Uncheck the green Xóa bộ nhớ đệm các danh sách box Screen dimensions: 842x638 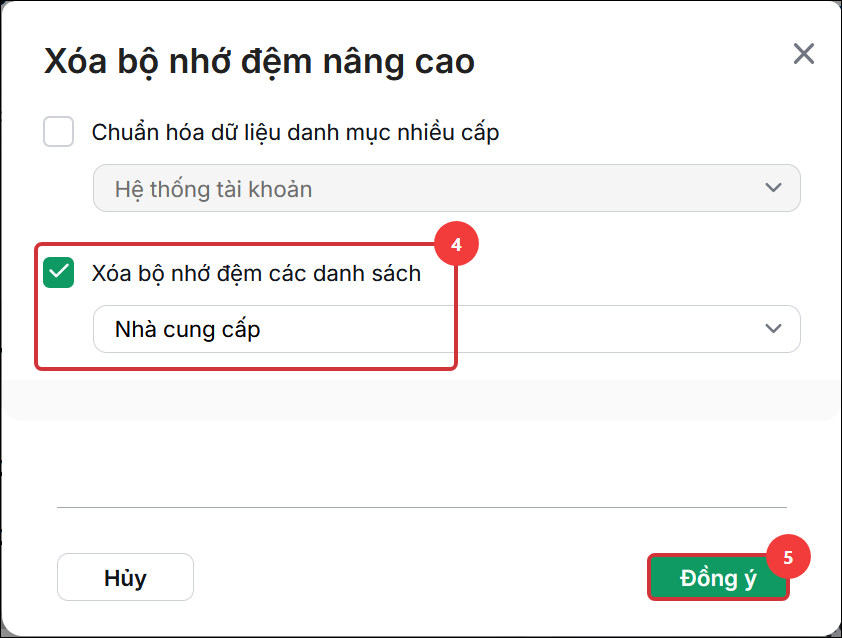click(x=59, y=273)
